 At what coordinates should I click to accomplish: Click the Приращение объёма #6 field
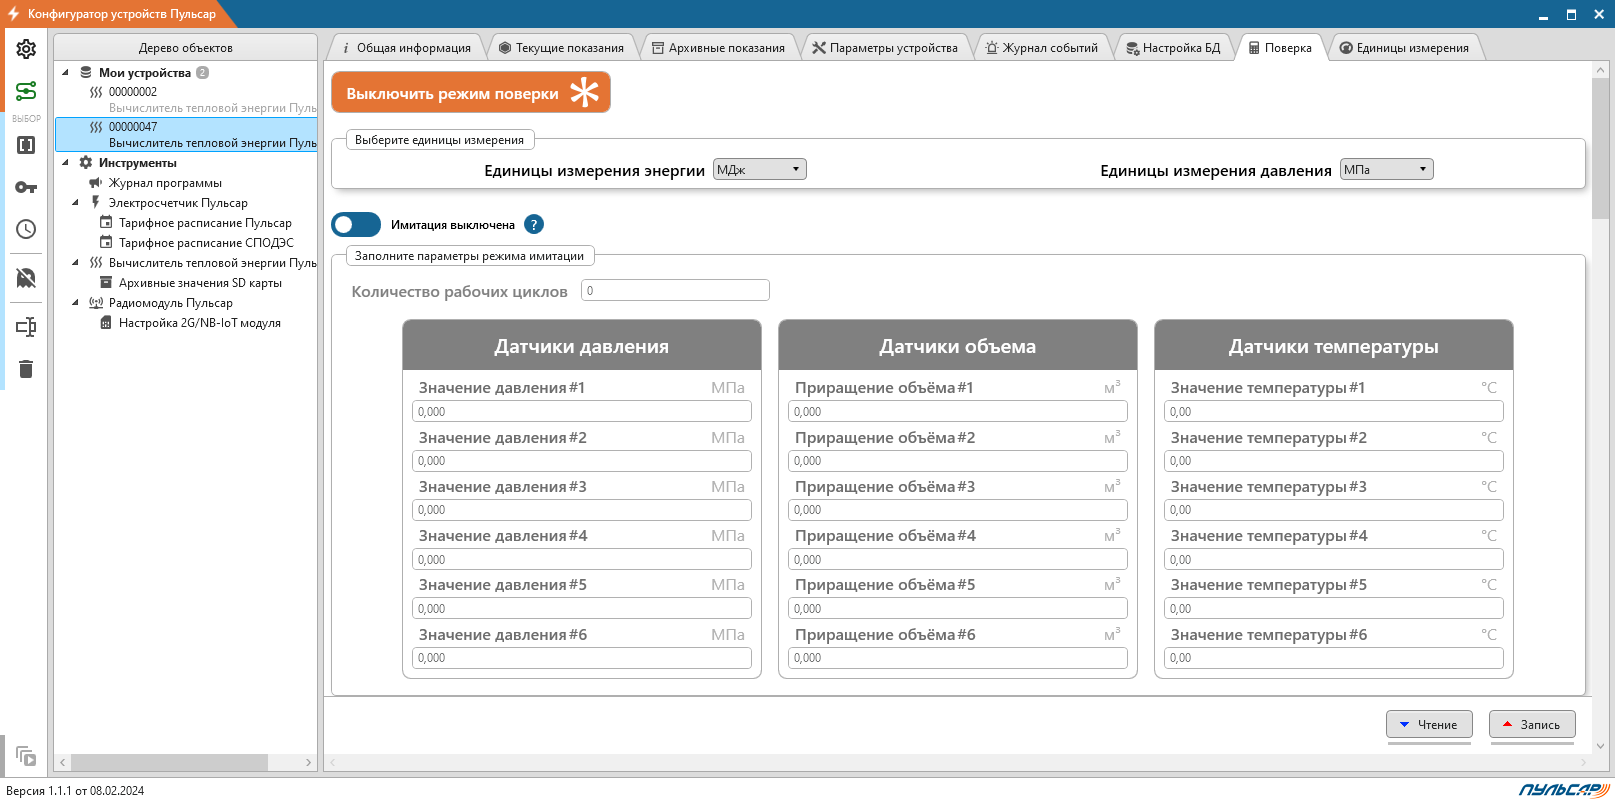coord(958,658)
